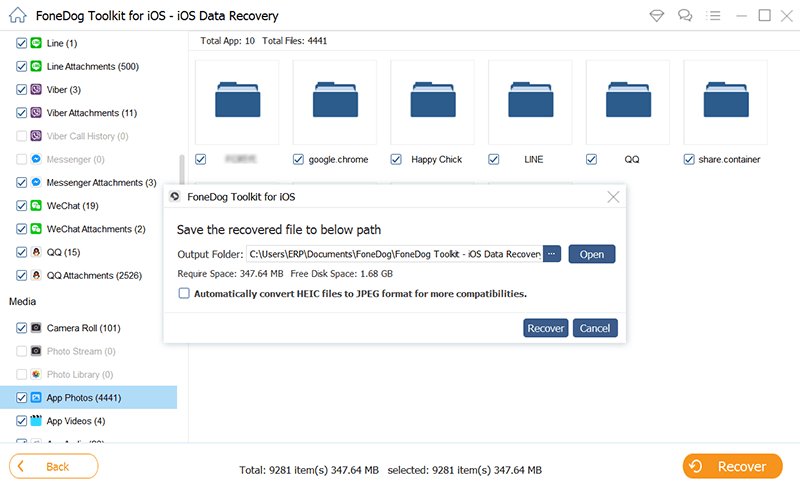
Task: Uncheck the App Photos (4441) checkbox
Action: tap(21, 398)
